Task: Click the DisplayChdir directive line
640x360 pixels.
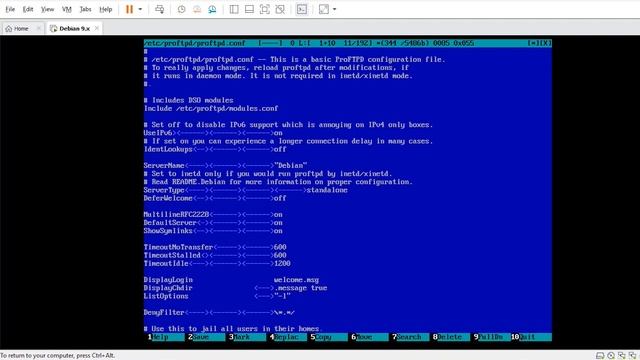Action: (x=236, y=288)
